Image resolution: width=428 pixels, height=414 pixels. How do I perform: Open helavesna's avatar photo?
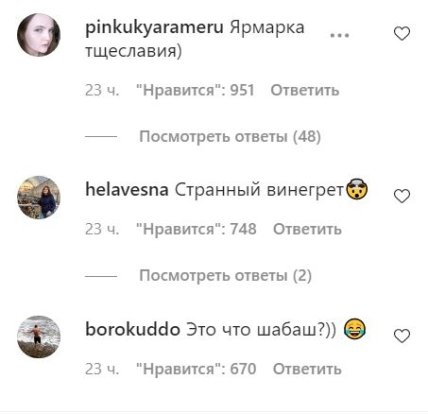click(39, 197)
